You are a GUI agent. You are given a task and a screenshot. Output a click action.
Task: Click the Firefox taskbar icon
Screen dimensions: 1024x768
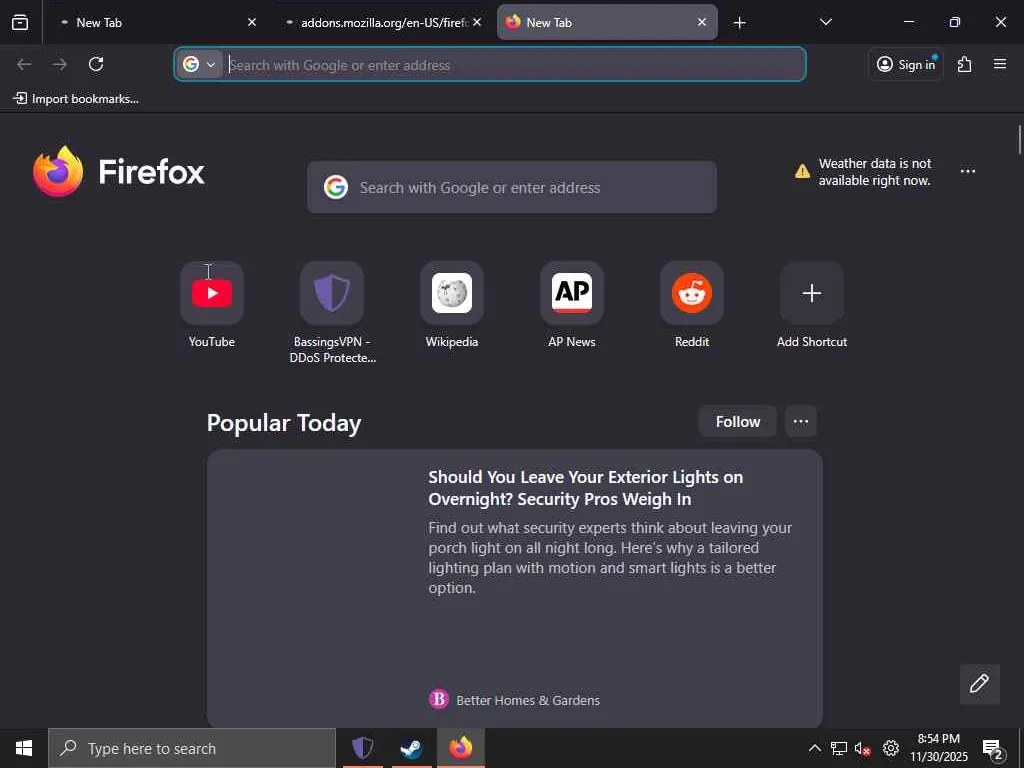(460, 748)
